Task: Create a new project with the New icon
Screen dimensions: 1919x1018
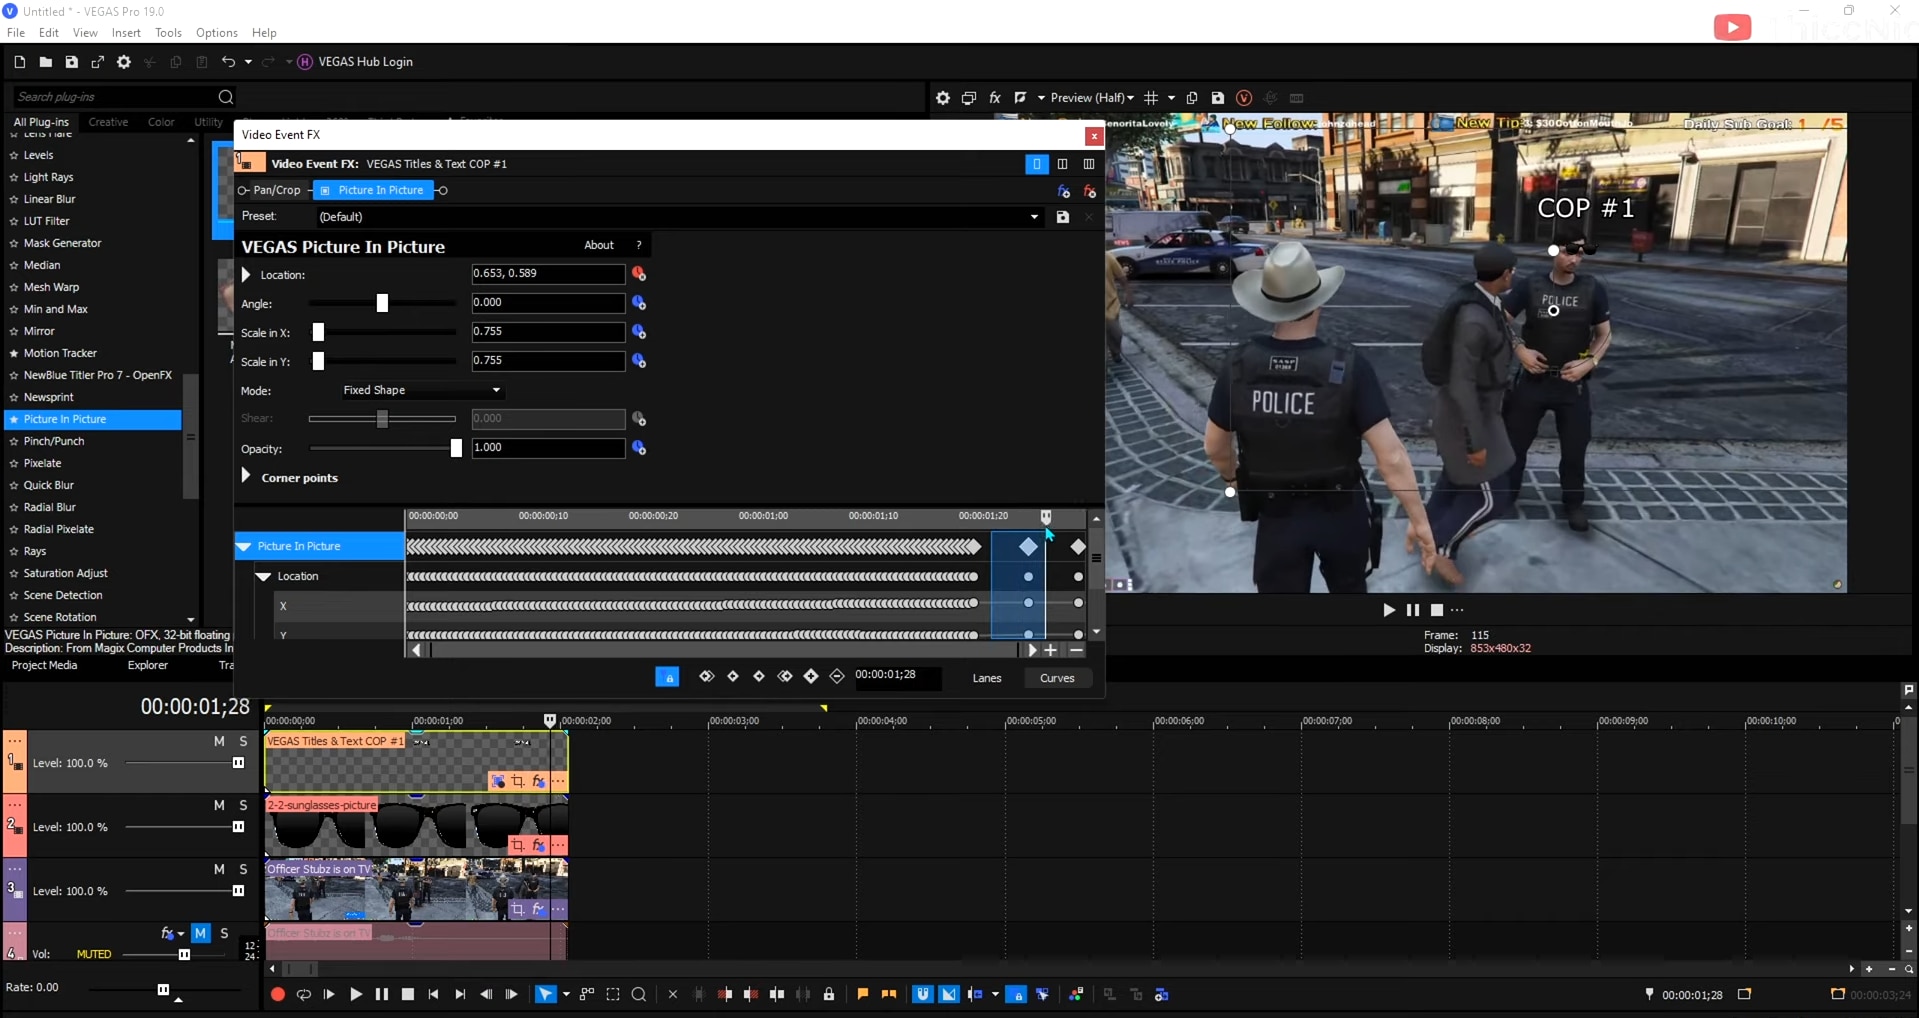Action: point(20,62)
